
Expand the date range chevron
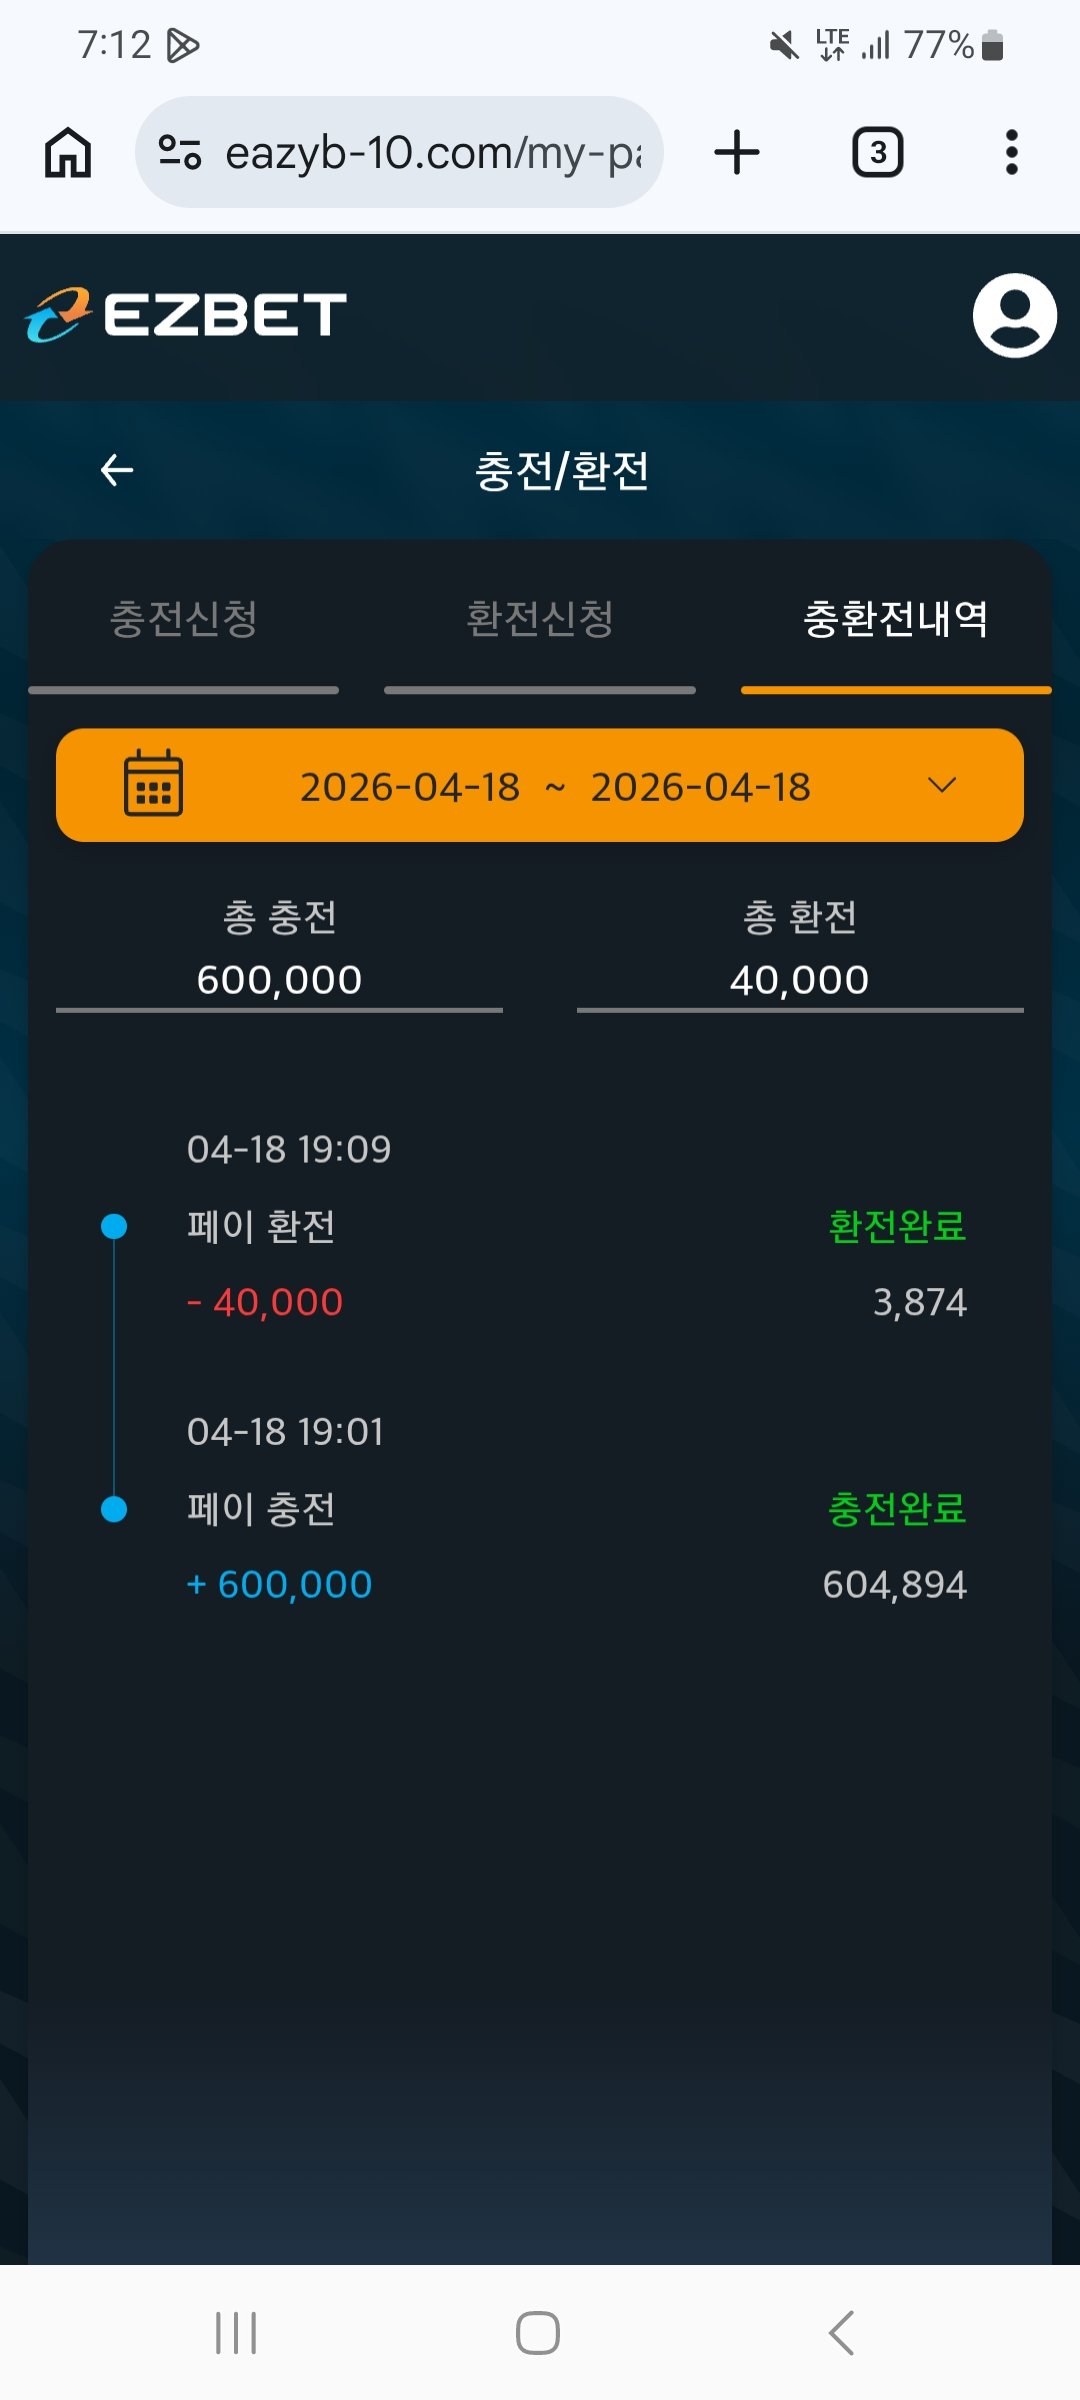(x=942, y=785)
